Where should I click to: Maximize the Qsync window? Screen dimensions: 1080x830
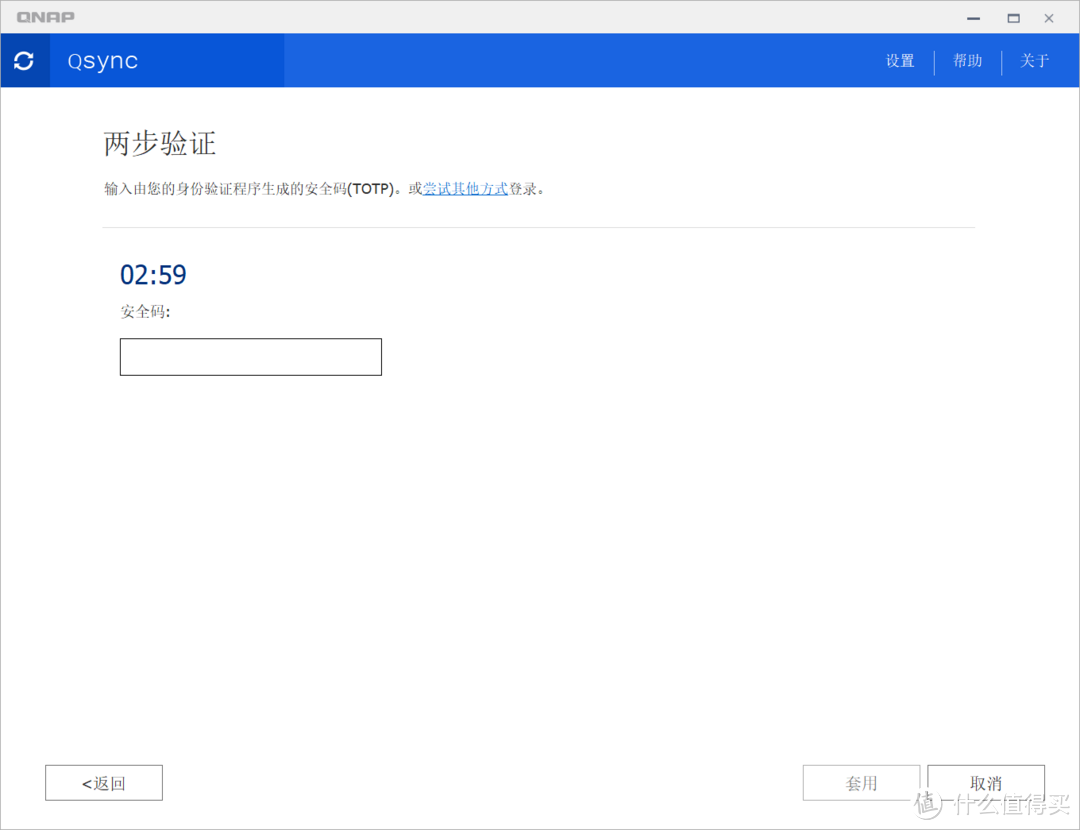[x=1013, y=19]
